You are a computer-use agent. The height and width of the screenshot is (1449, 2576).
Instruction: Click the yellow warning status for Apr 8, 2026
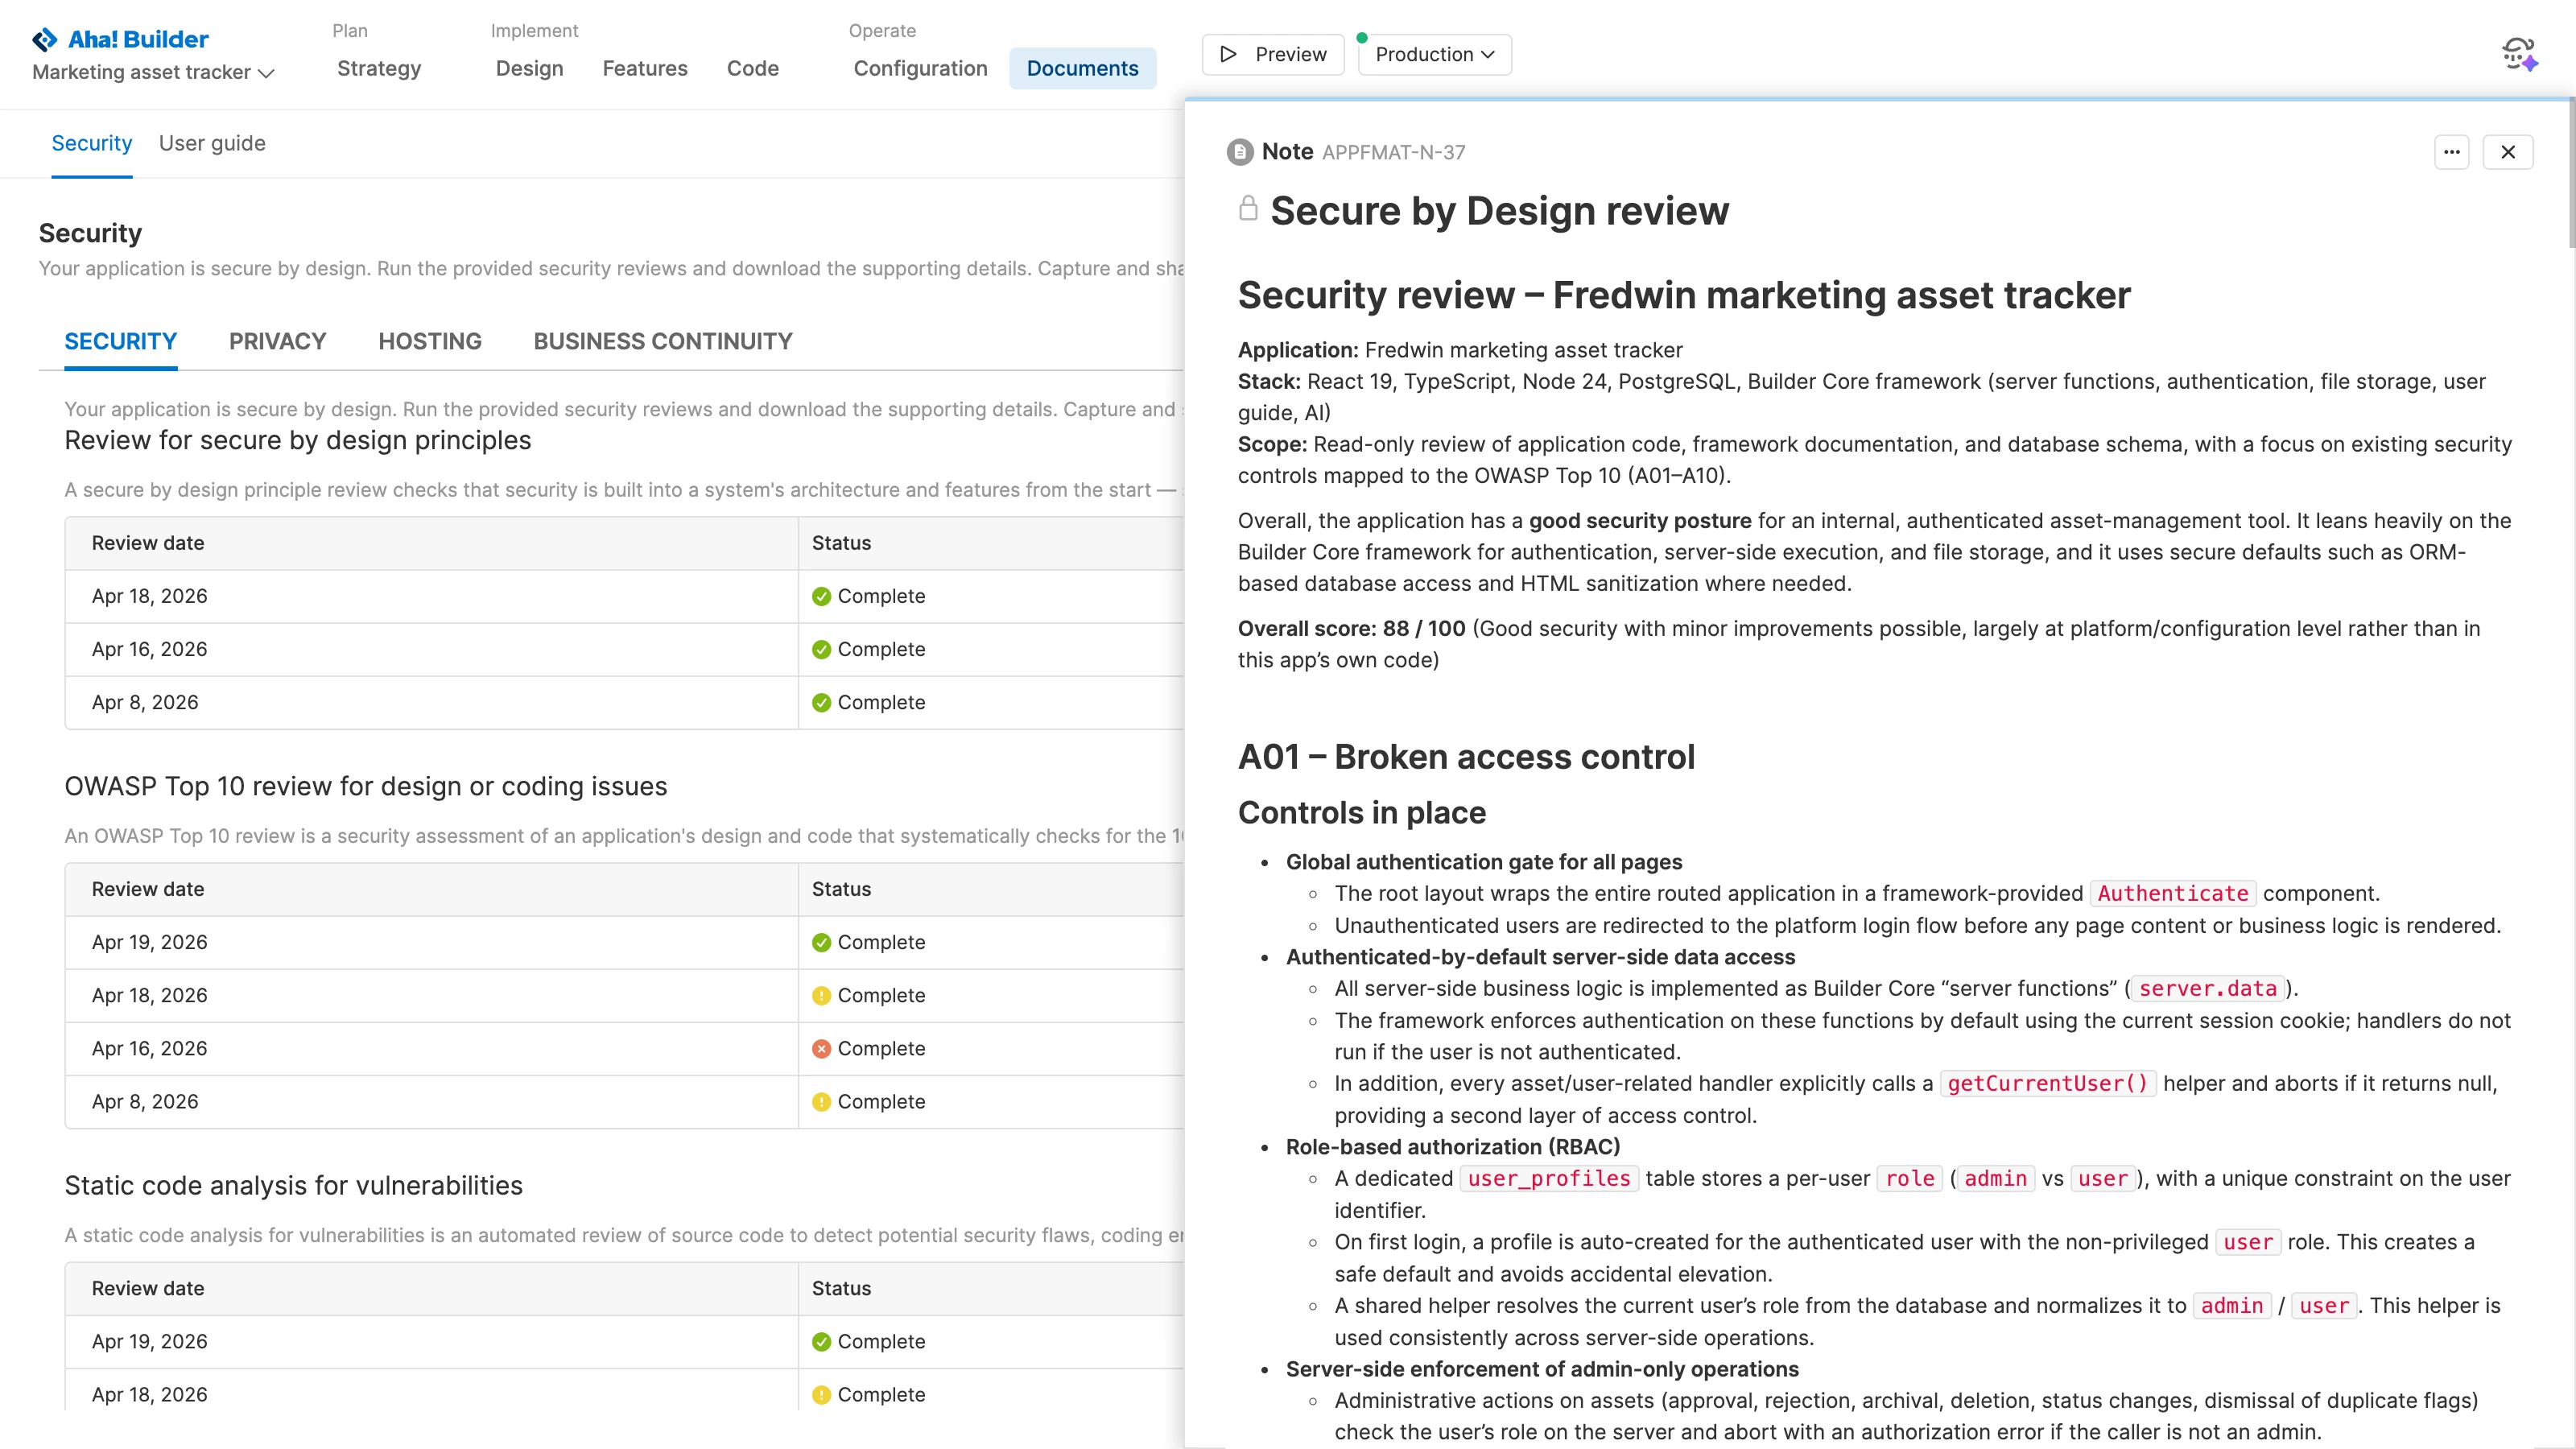point(821,1101)
